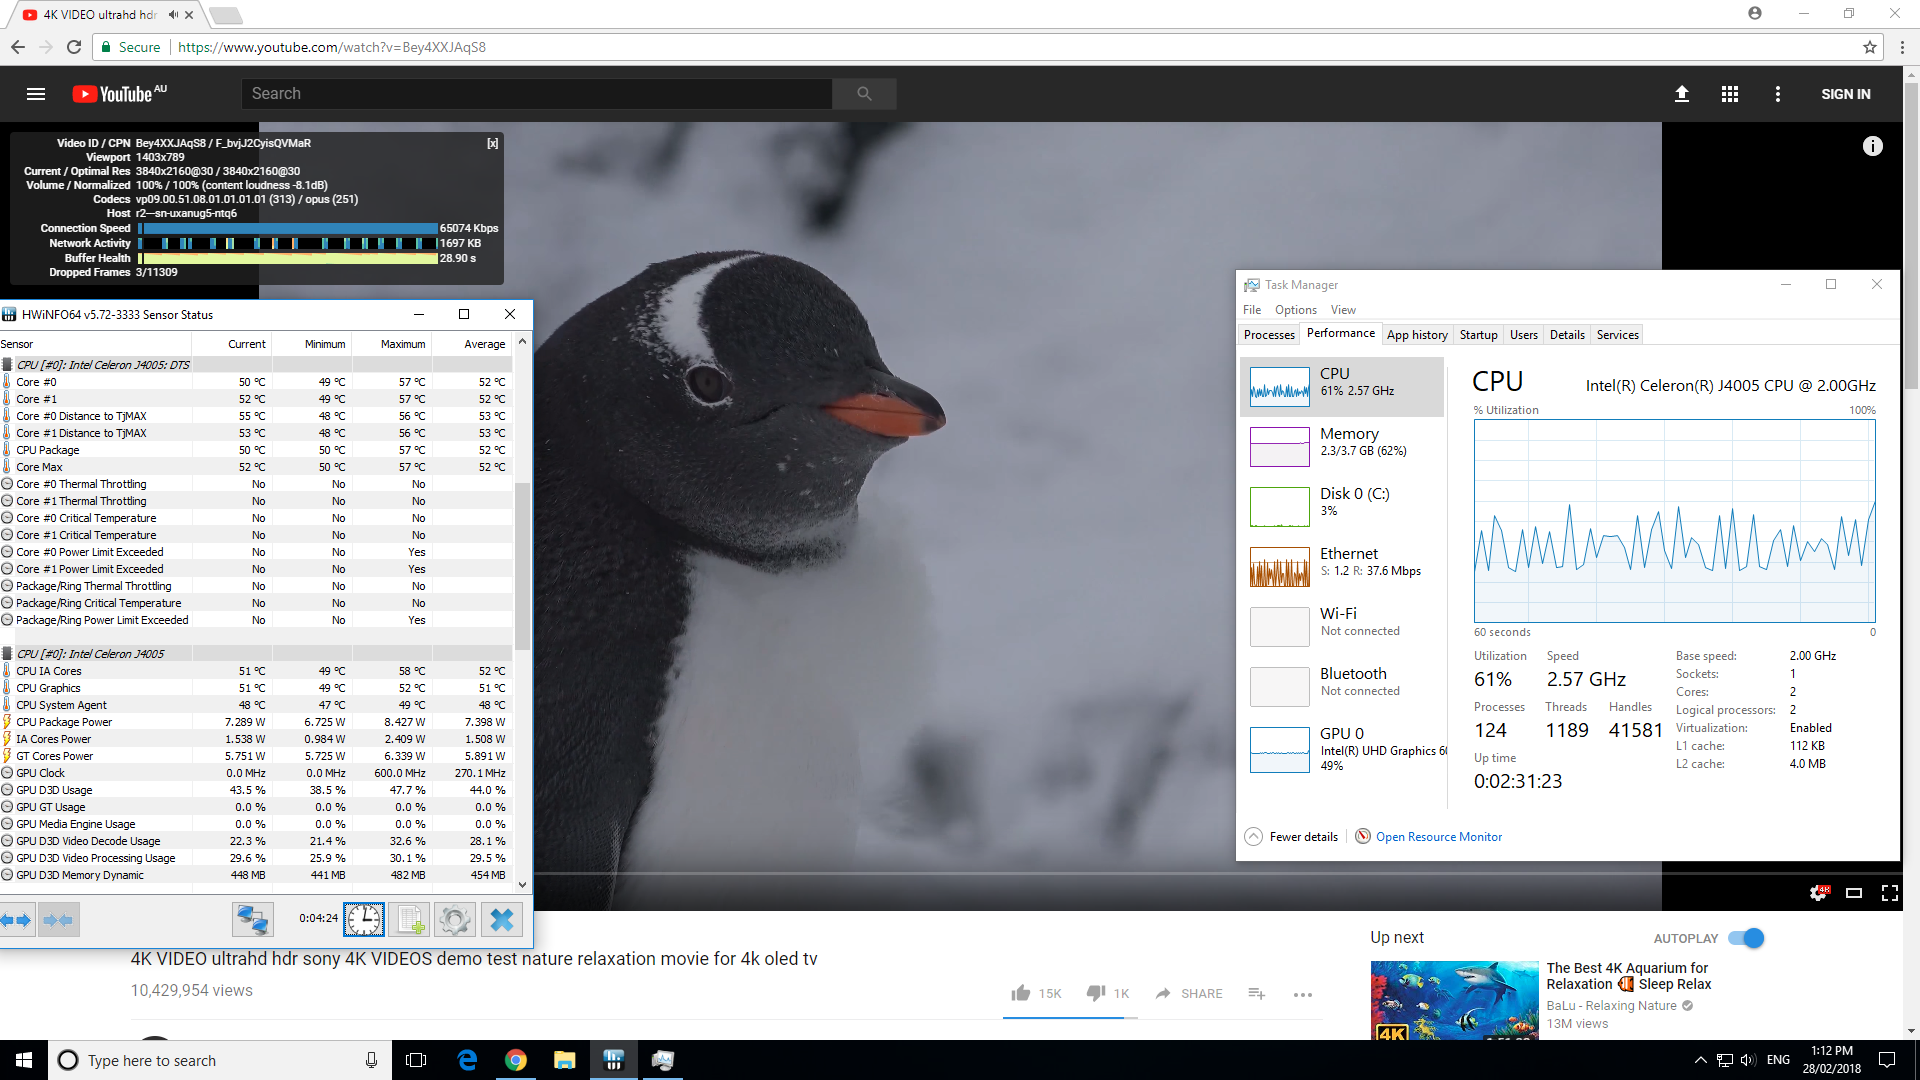Open the aquarium video thumbnail

(x=1454, y=1001)
